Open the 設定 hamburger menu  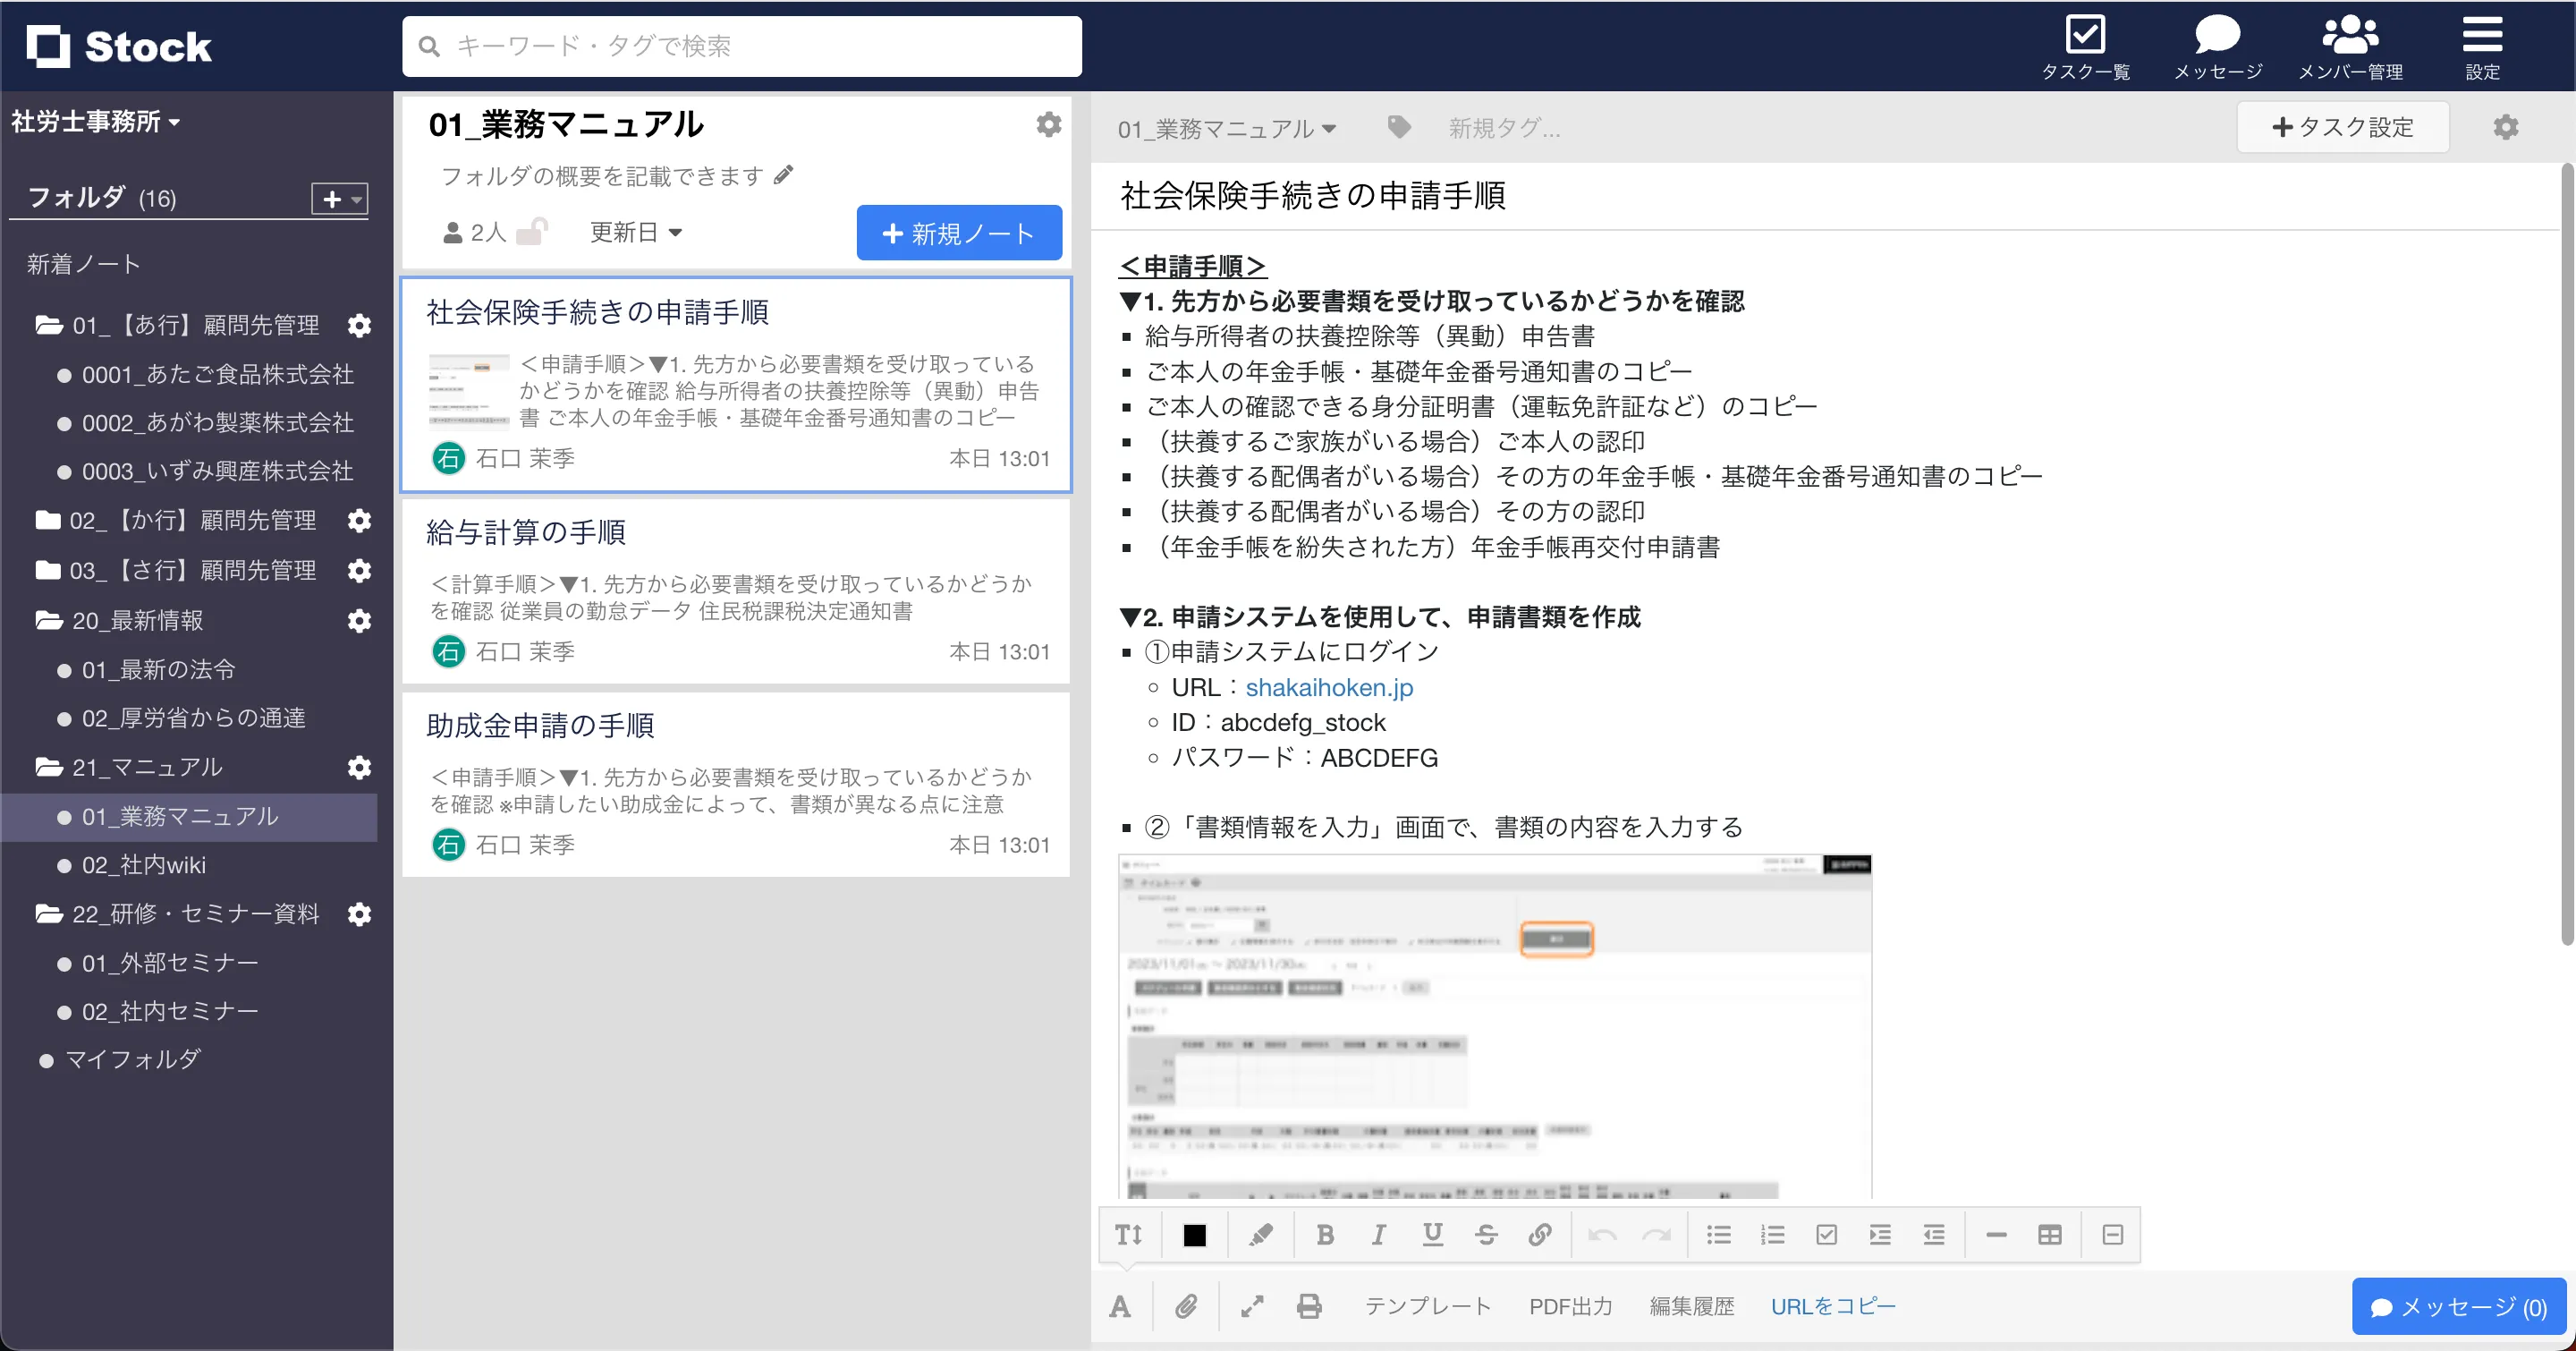click(2482, 38)
